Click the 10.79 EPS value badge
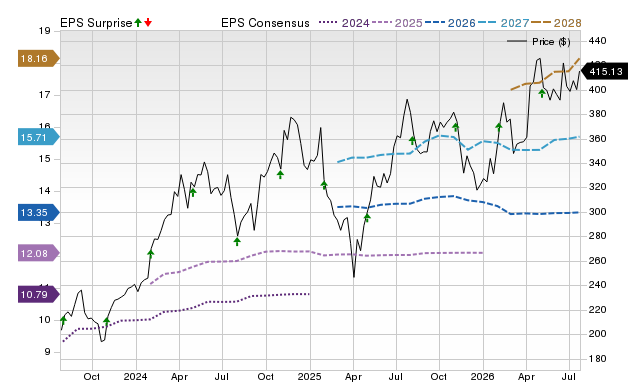Screen dimensions: 640x382 pos(38,294)
